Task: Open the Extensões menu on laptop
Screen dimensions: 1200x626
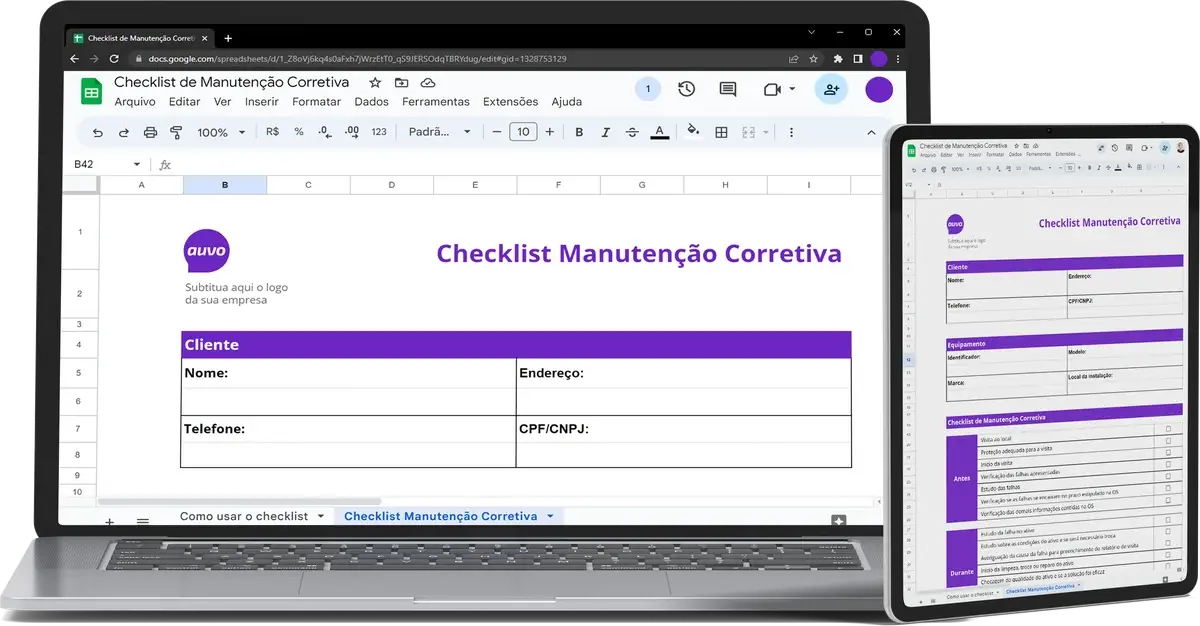Action: point(511,102)
